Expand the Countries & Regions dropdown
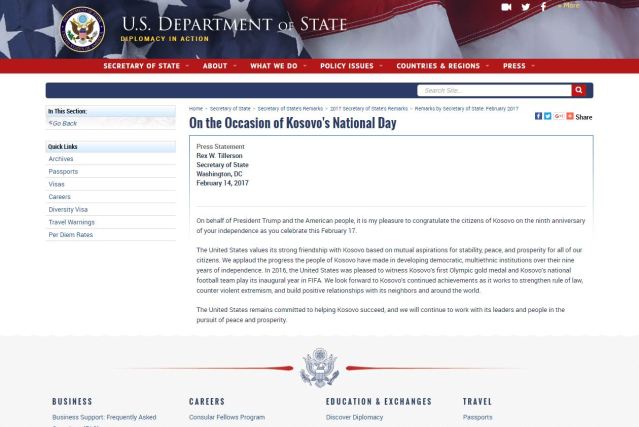The height and width of the screenshot is (427, 639). click(440, 66)
